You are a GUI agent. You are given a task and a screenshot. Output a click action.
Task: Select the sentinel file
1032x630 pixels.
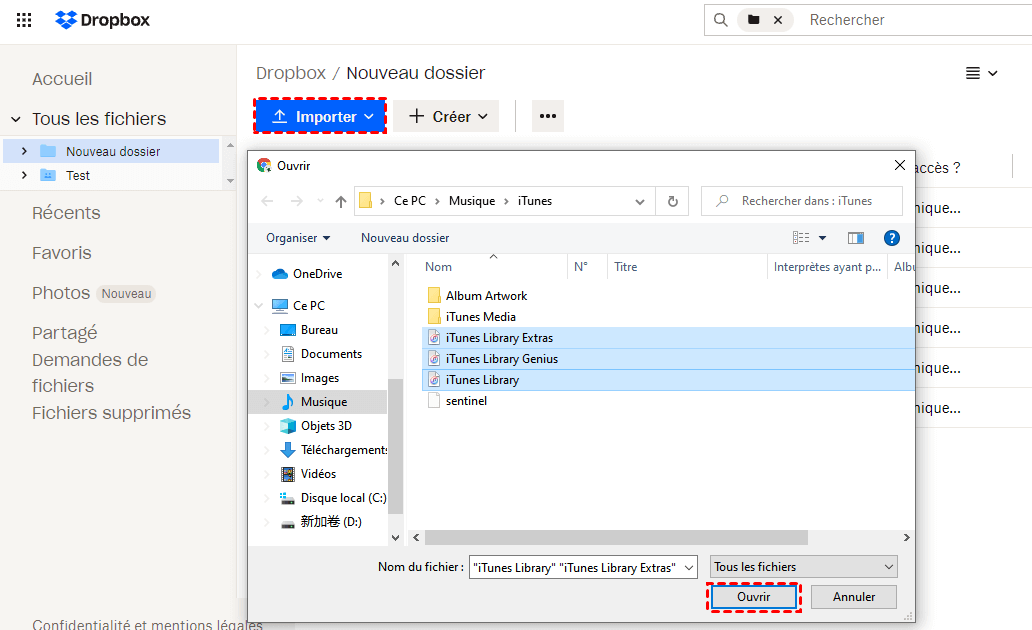pos(466,401)
